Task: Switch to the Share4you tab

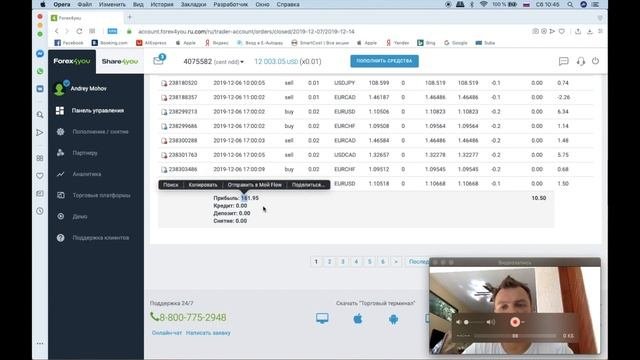Action: click(x=120, y=61)
